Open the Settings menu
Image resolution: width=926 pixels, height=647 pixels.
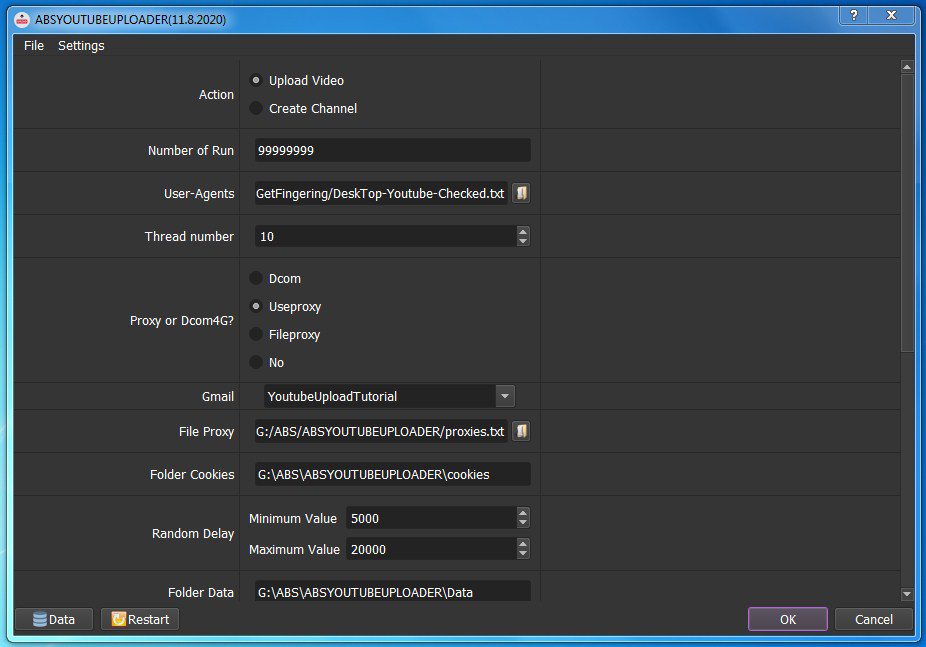pos(81,45)
